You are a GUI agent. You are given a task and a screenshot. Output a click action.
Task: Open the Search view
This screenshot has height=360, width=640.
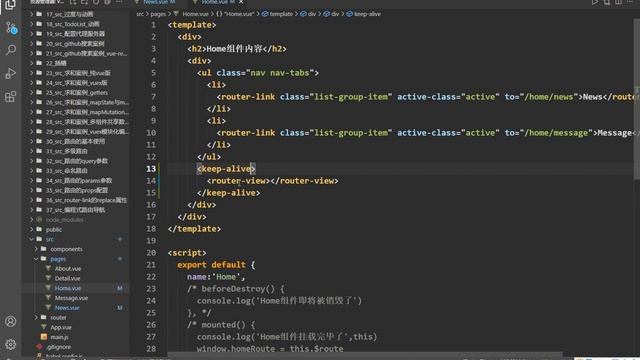click(x=11, y=50)
